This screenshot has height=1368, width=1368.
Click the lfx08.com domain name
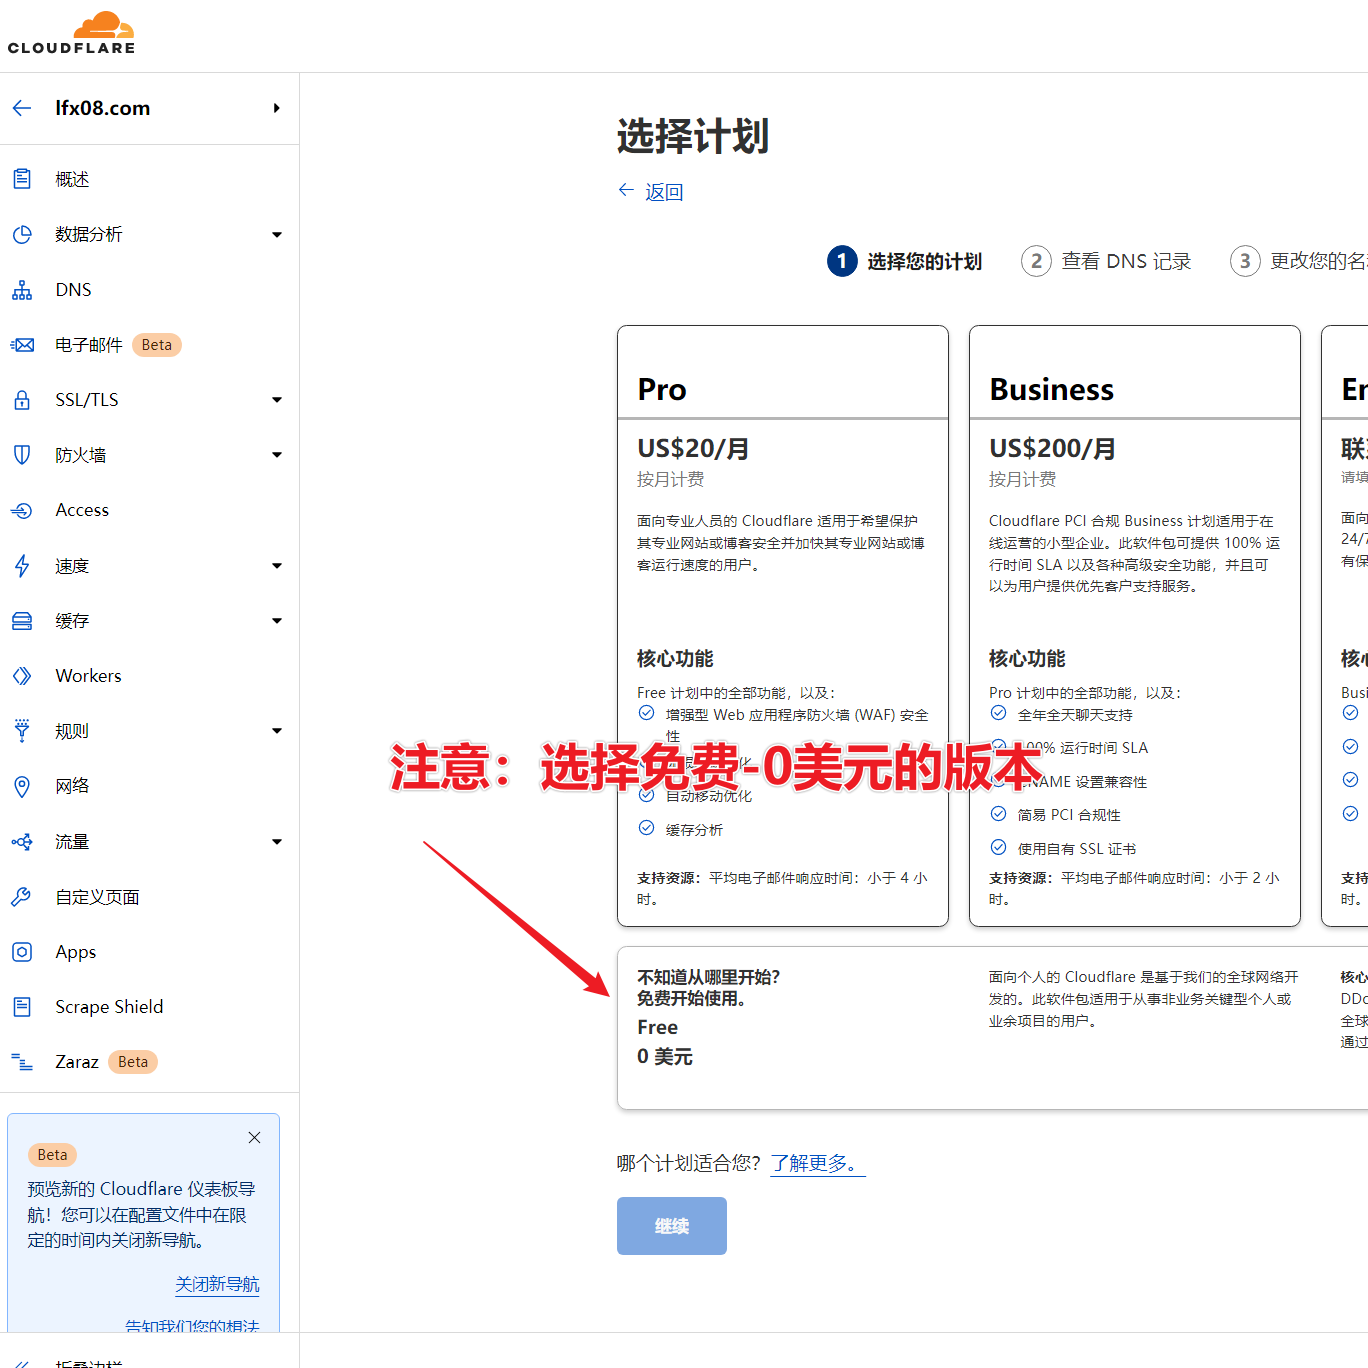103,108
